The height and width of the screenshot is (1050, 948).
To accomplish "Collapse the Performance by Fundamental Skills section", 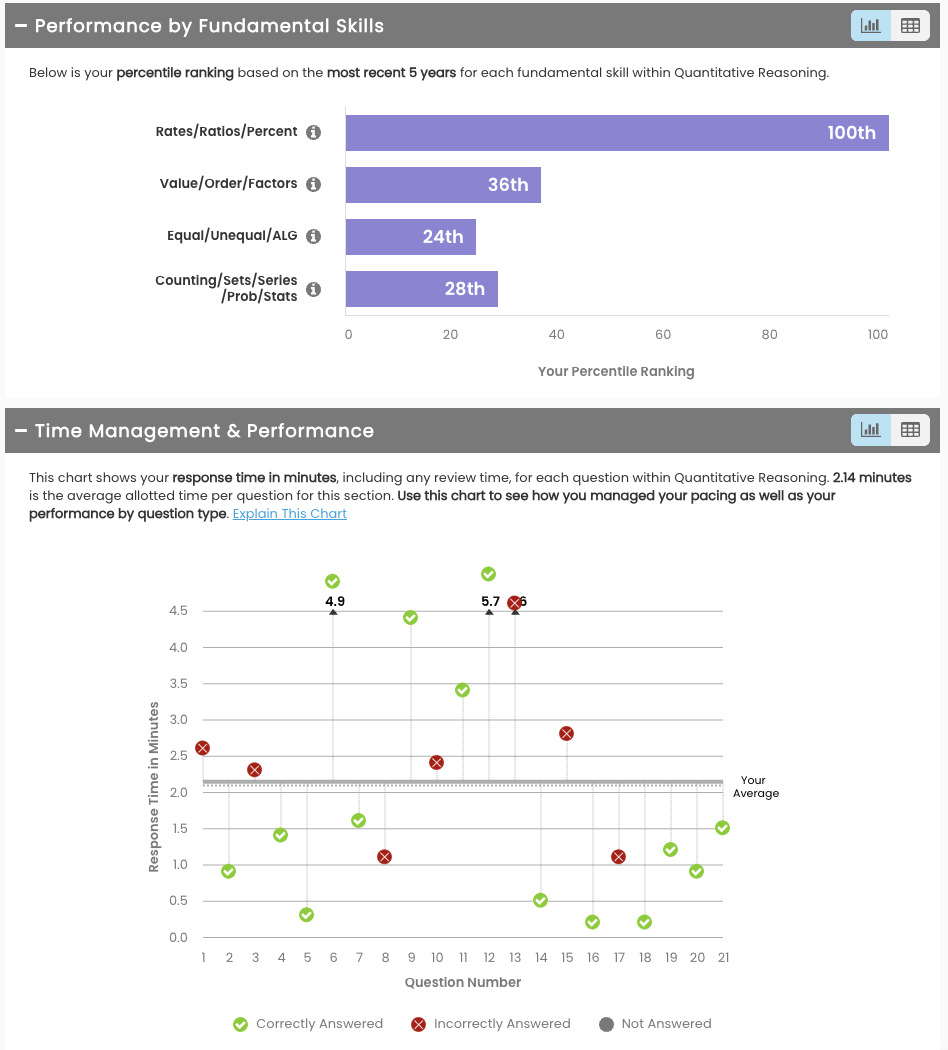I will [21, 26].
